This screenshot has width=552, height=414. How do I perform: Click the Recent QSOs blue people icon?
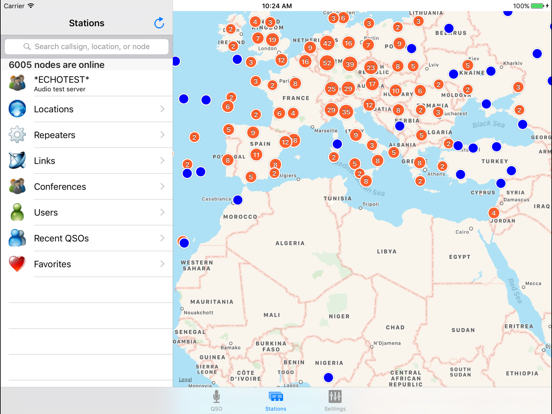pos(17,238)
